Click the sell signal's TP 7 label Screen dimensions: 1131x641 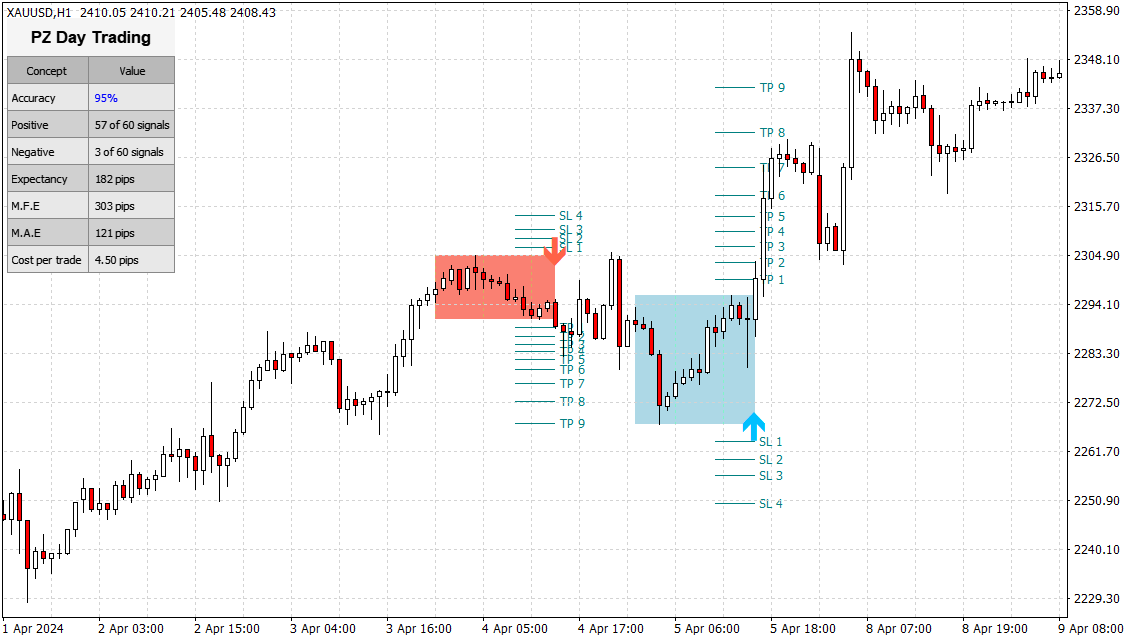click(x=572, y=384)
